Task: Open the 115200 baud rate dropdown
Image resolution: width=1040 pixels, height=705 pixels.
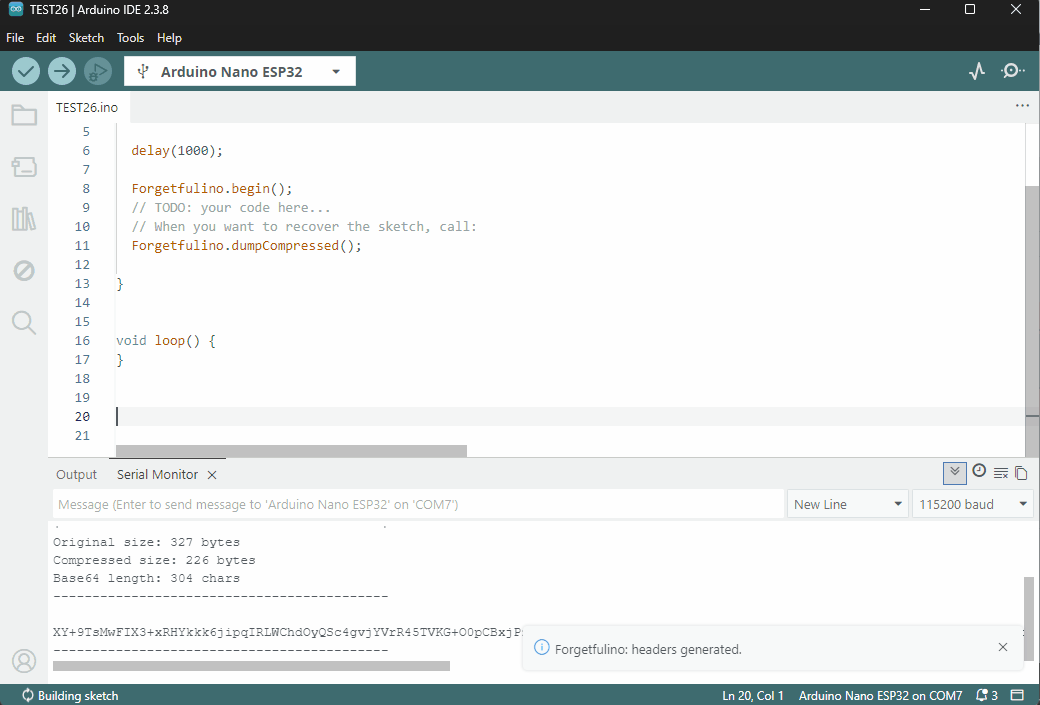Action: coord(972,504)
